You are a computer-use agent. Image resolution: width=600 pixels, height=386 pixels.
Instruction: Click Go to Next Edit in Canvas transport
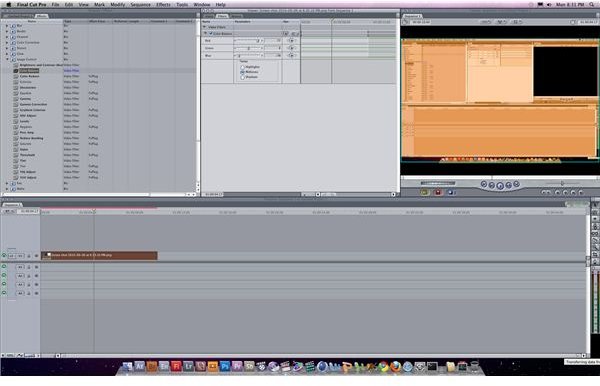pos(516,184)
